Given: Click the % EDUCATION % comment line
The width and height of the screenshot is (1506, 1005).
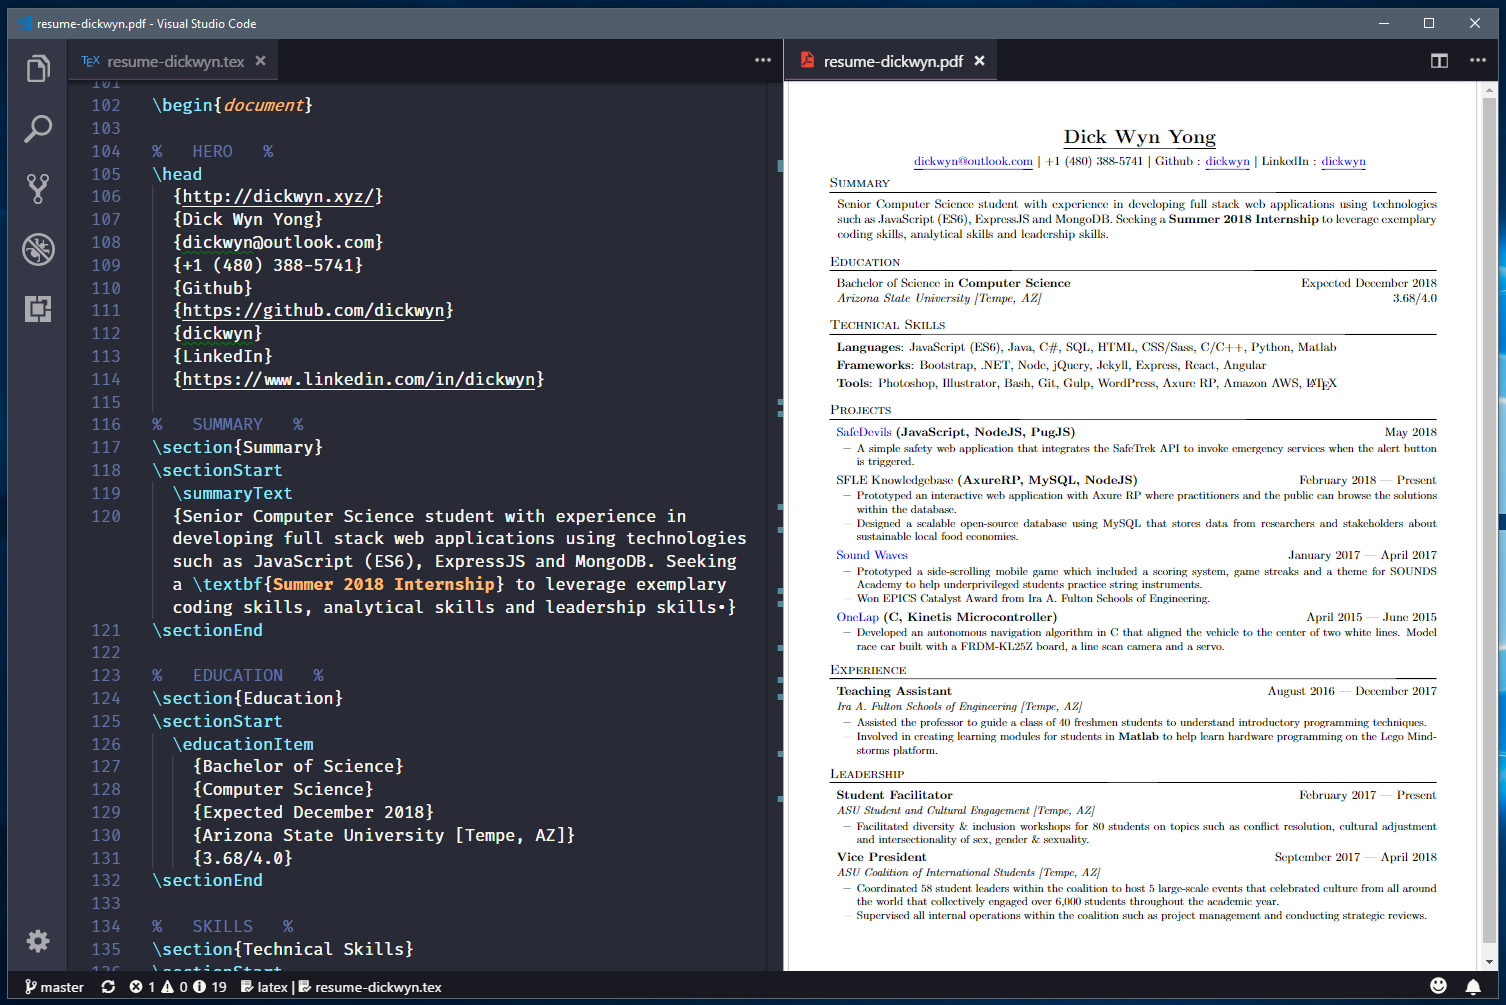Looking at the screenshot, I should tap(238, 675).
